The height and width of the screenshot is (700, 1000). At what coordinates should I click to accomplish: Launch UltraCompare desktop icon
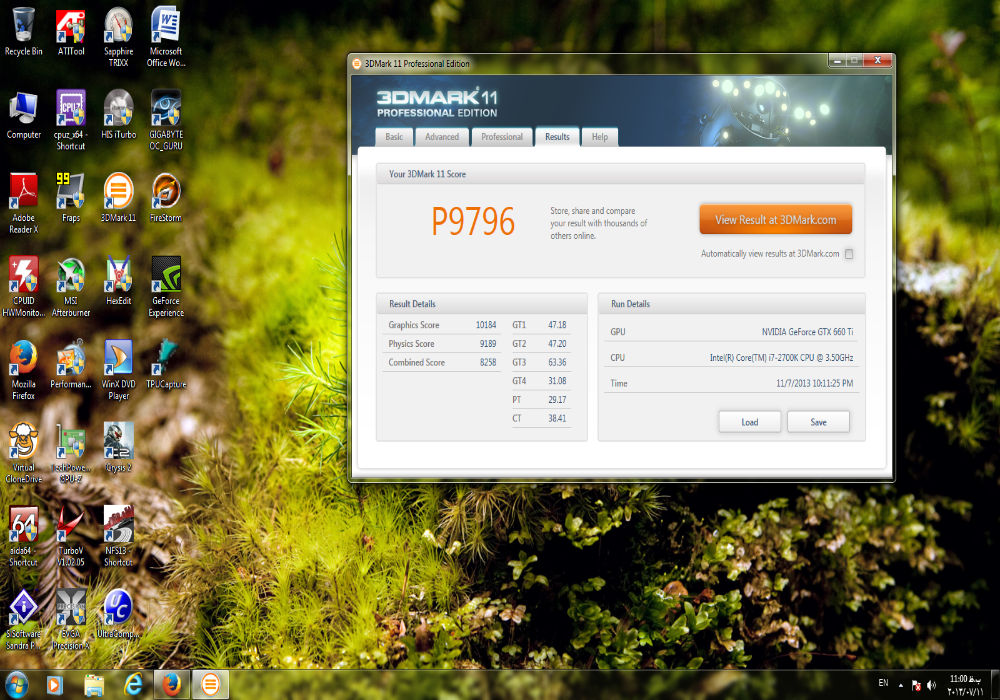(119, 615)
